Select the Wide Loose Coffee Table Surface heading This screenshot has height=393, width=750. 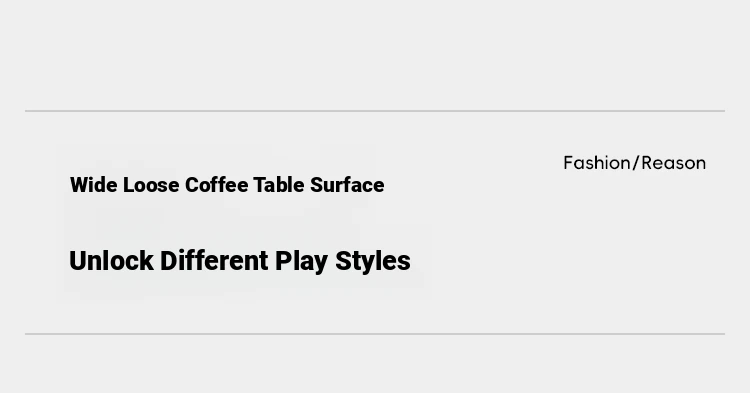coord(227,185)
